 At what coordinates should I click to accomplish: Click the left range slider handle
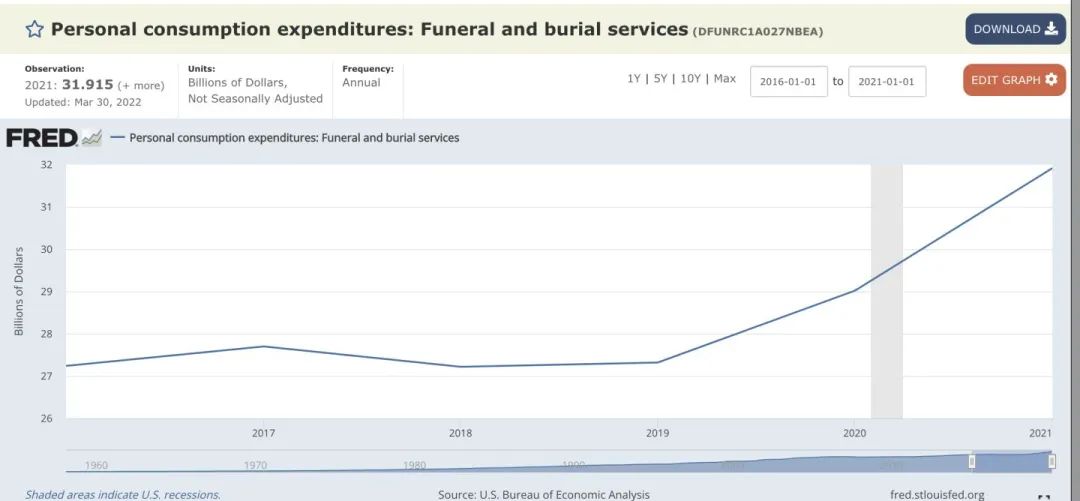tap(971, 461)
